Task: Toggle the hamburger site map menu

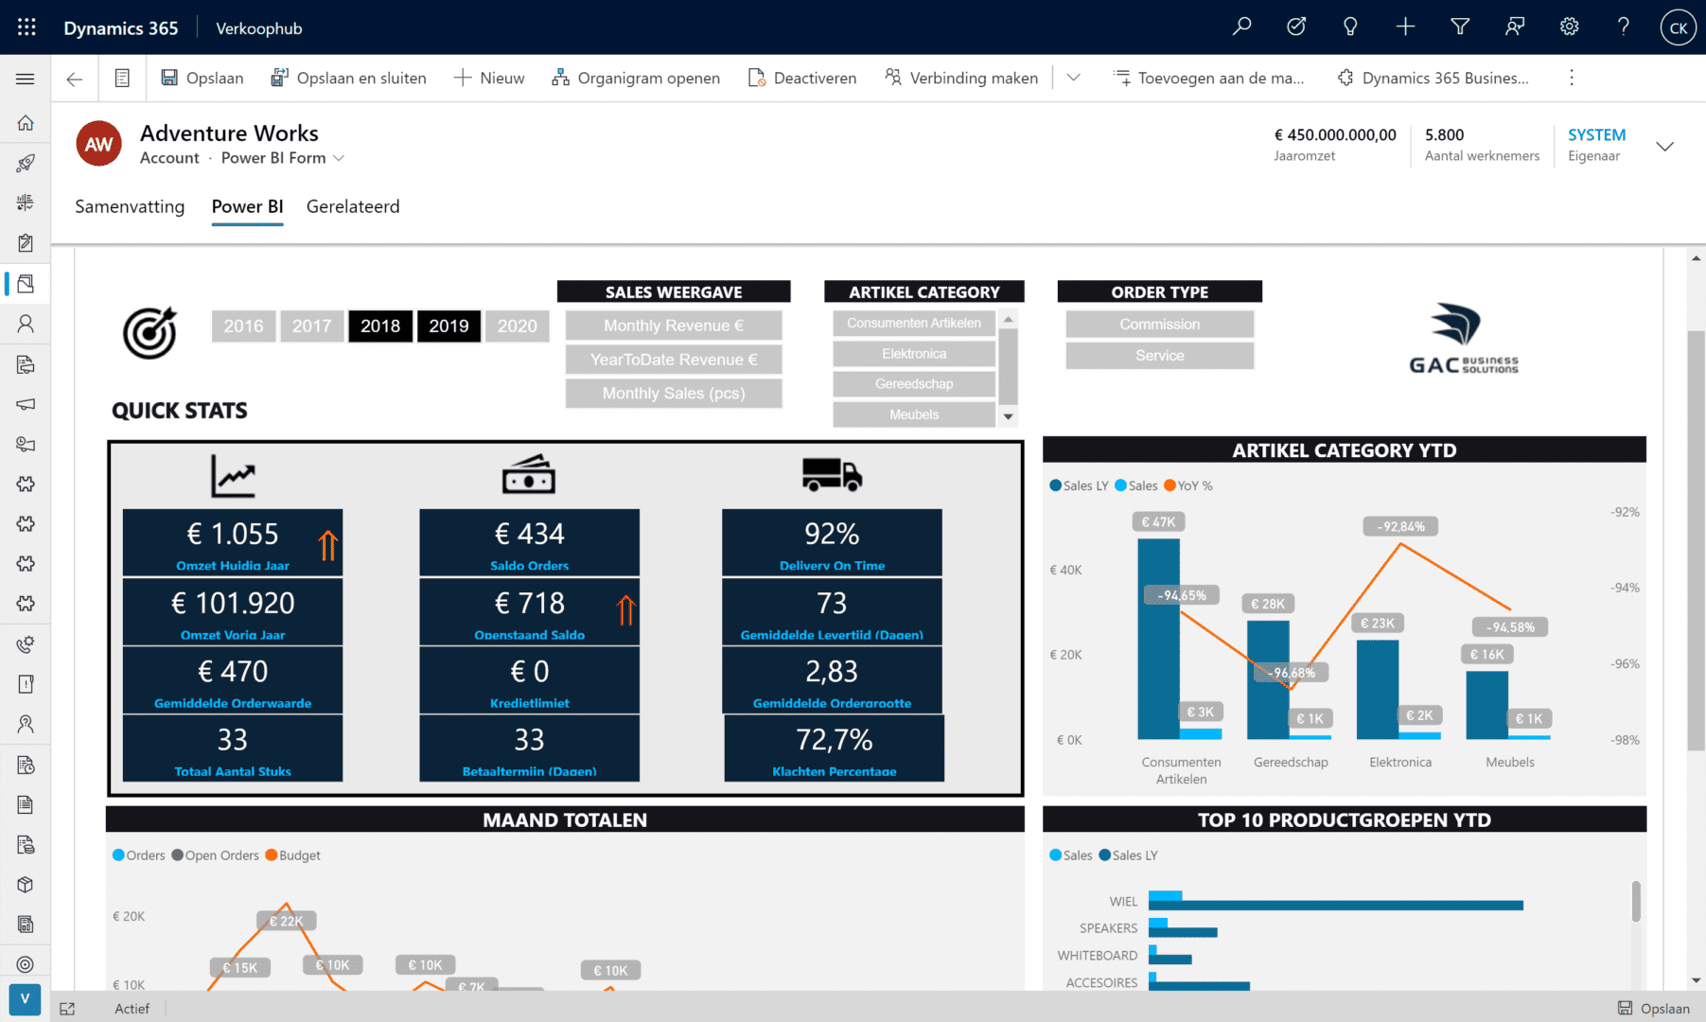Action: point(25,79)
